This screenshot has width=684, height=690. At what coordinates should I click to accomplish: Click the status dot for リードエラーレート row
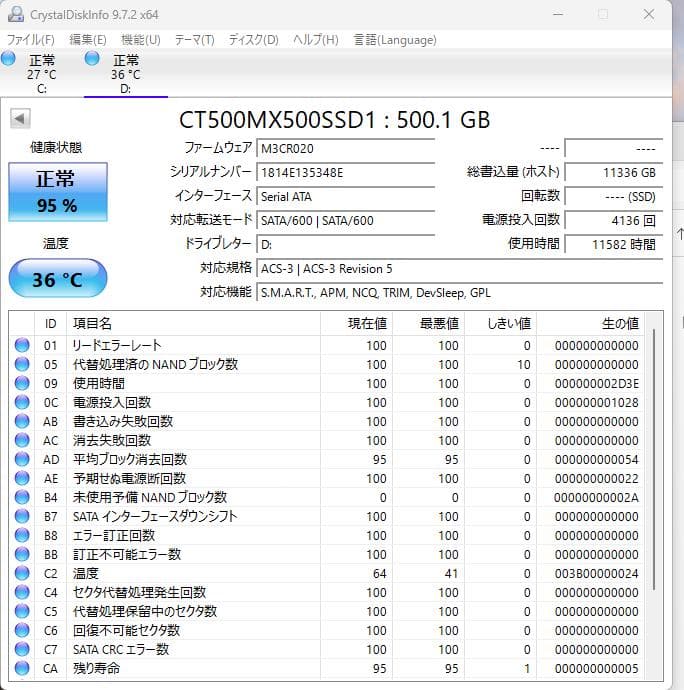pyautogui.click(x=22, y=345)
